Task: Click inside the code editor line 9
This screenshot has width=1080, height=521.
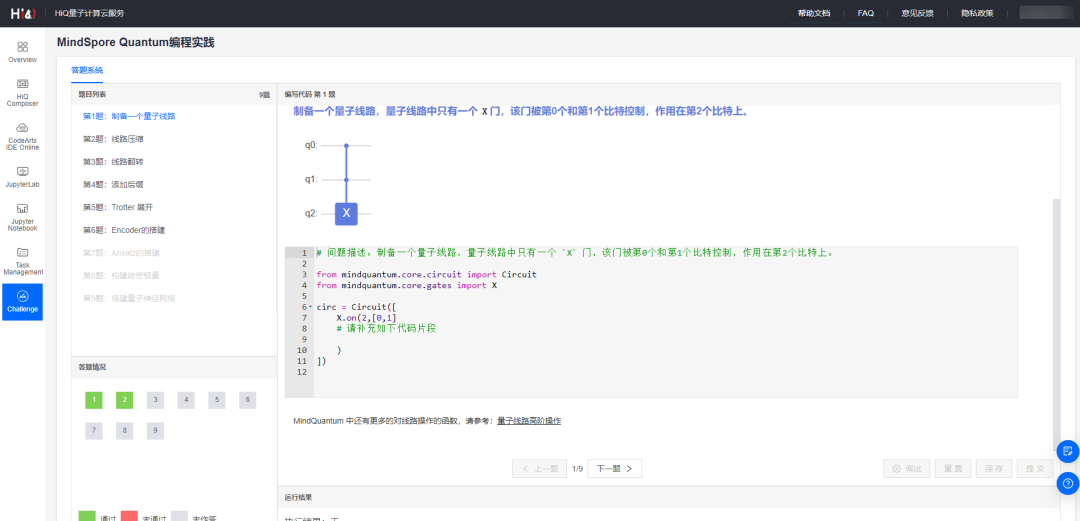Action: point(500,339)
